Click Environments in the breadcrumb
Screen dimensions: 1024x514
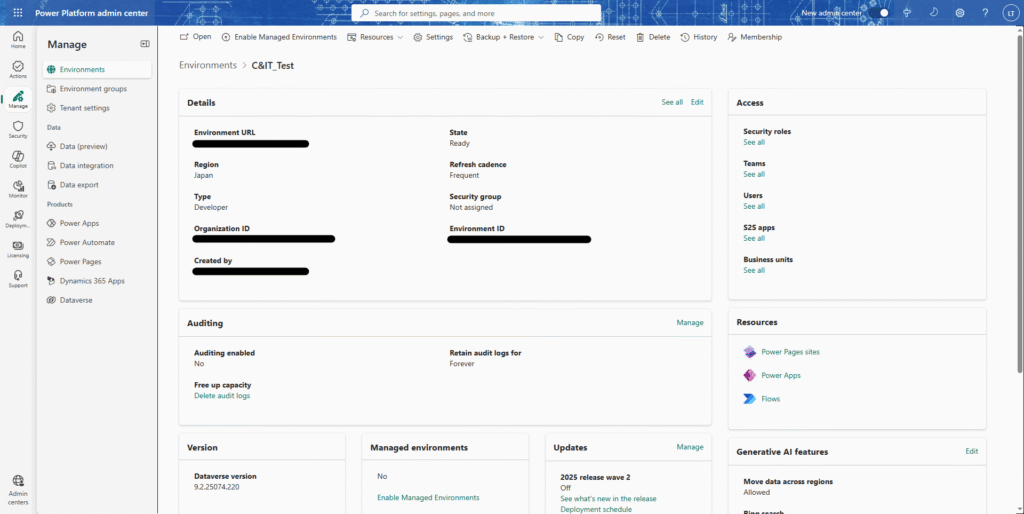click(208, 65)
